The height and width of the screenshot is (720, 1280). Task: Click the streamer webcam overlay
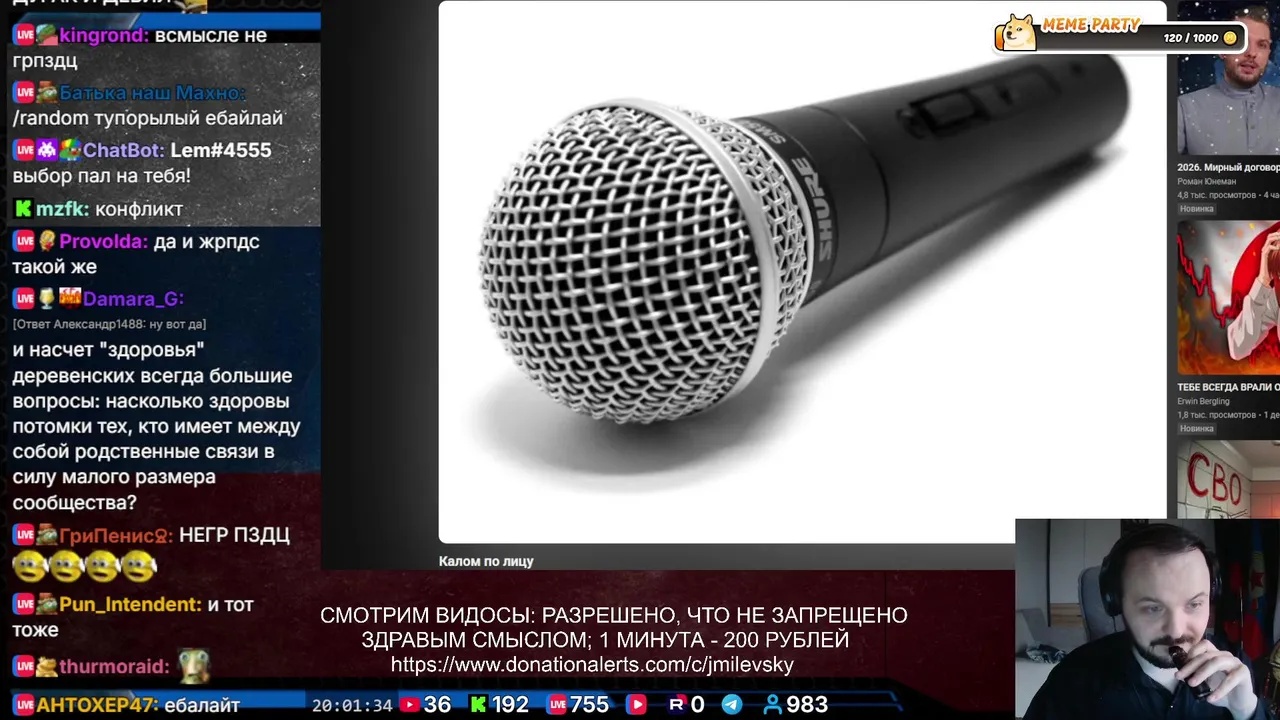[1147, 619]
